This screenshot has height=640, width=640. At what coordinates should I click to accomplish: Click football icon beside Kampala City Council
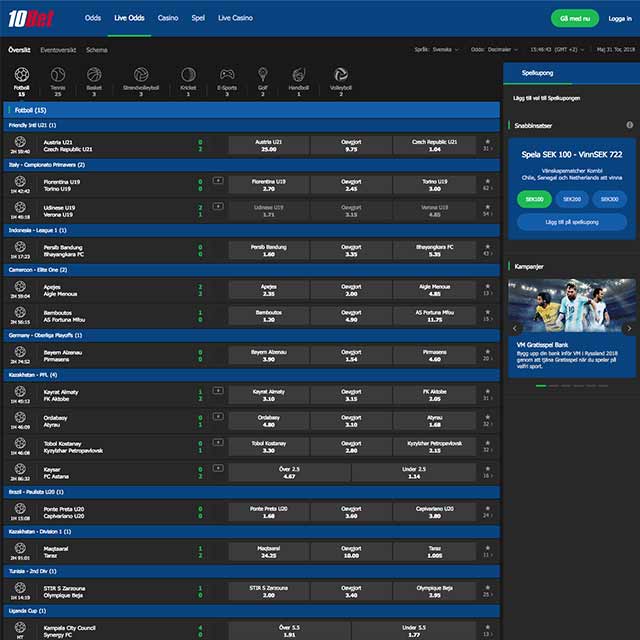click(x=20, y=627)
